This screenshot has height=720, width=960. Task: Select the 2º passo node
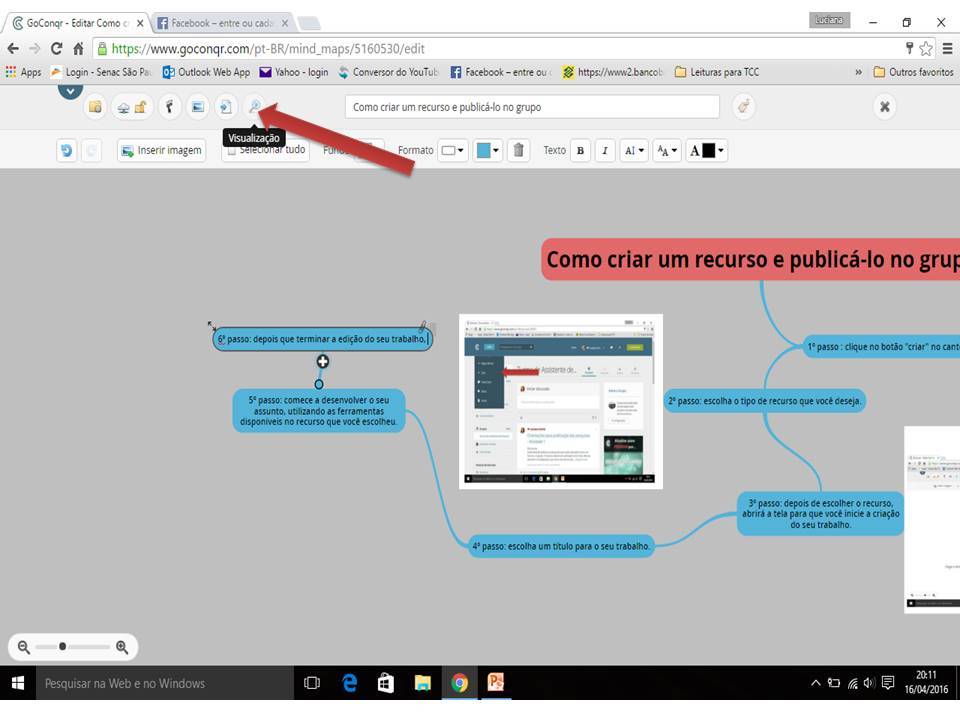pyautogui.click(x=765, y=401)
